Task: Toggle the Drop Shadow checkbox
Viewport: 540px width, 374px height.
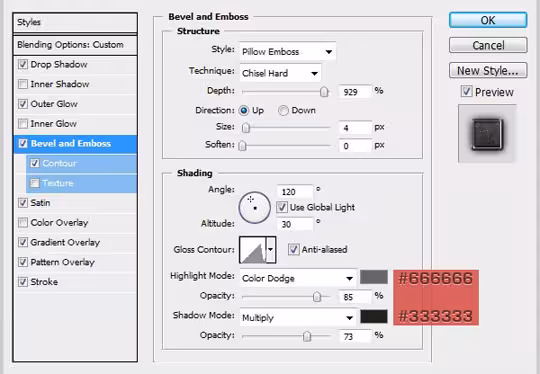Action: point(23,64)
